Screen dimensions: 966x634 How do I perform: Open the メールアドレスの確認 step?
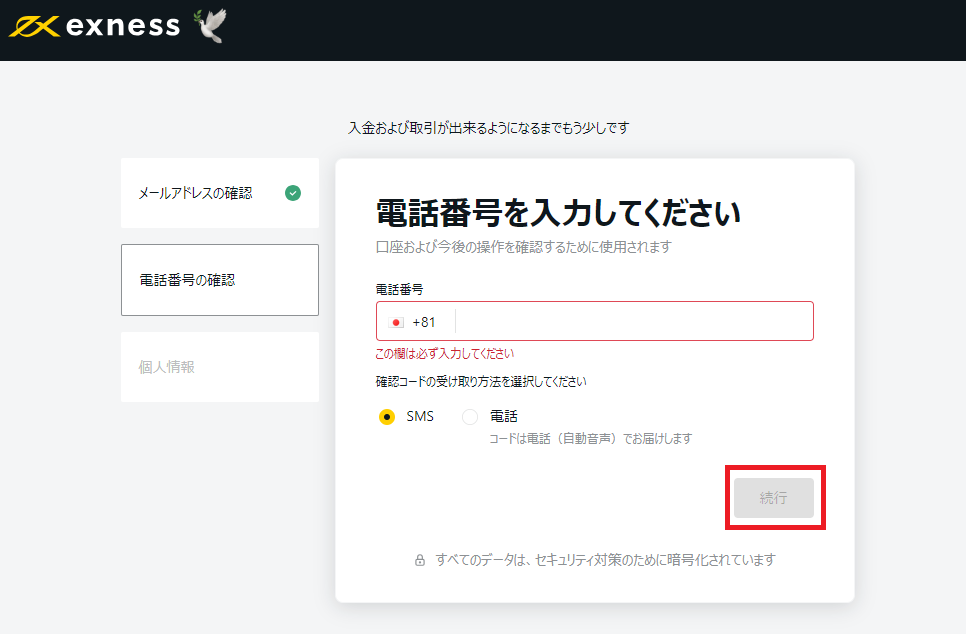coord(220,193)
